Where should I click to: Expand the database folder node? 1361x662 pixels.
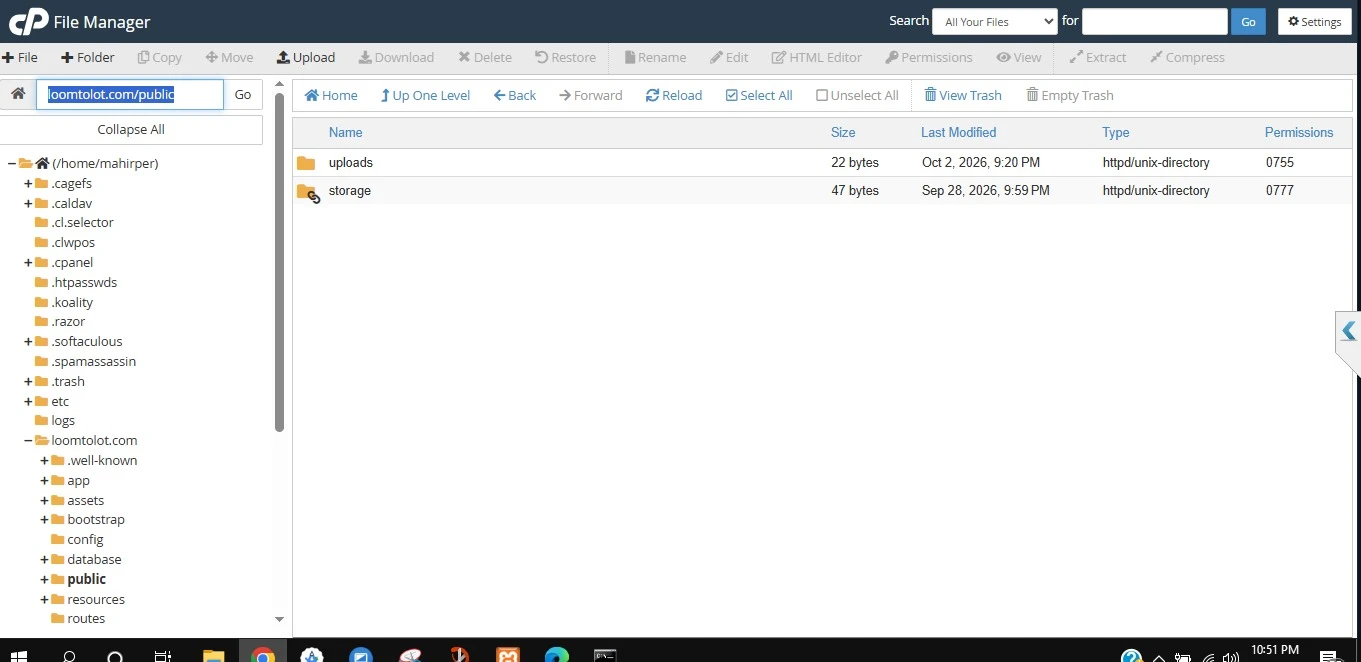click(x=45, y=559)
